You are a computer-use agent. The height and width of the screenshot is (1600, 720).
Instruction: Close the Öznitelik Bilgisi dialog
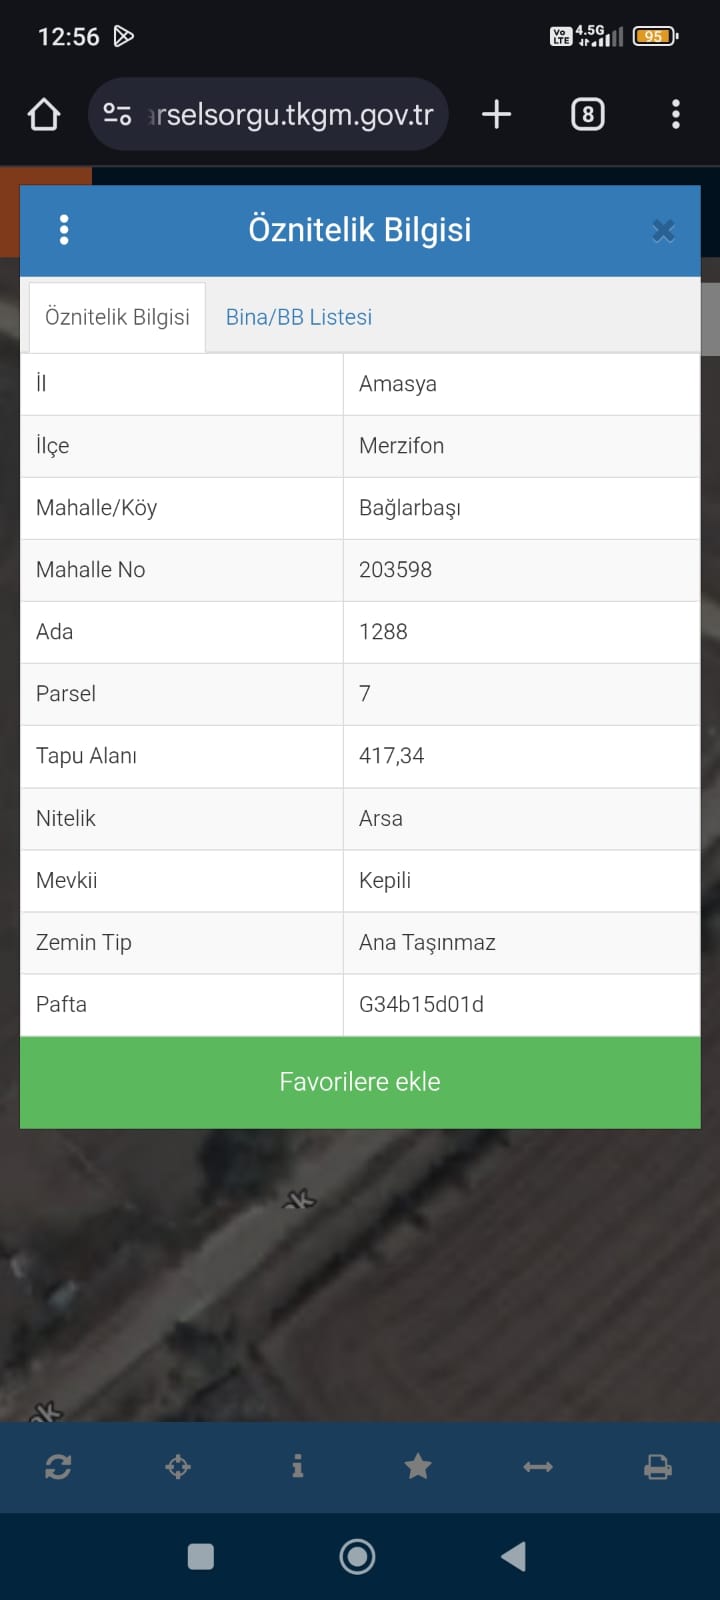663,231
